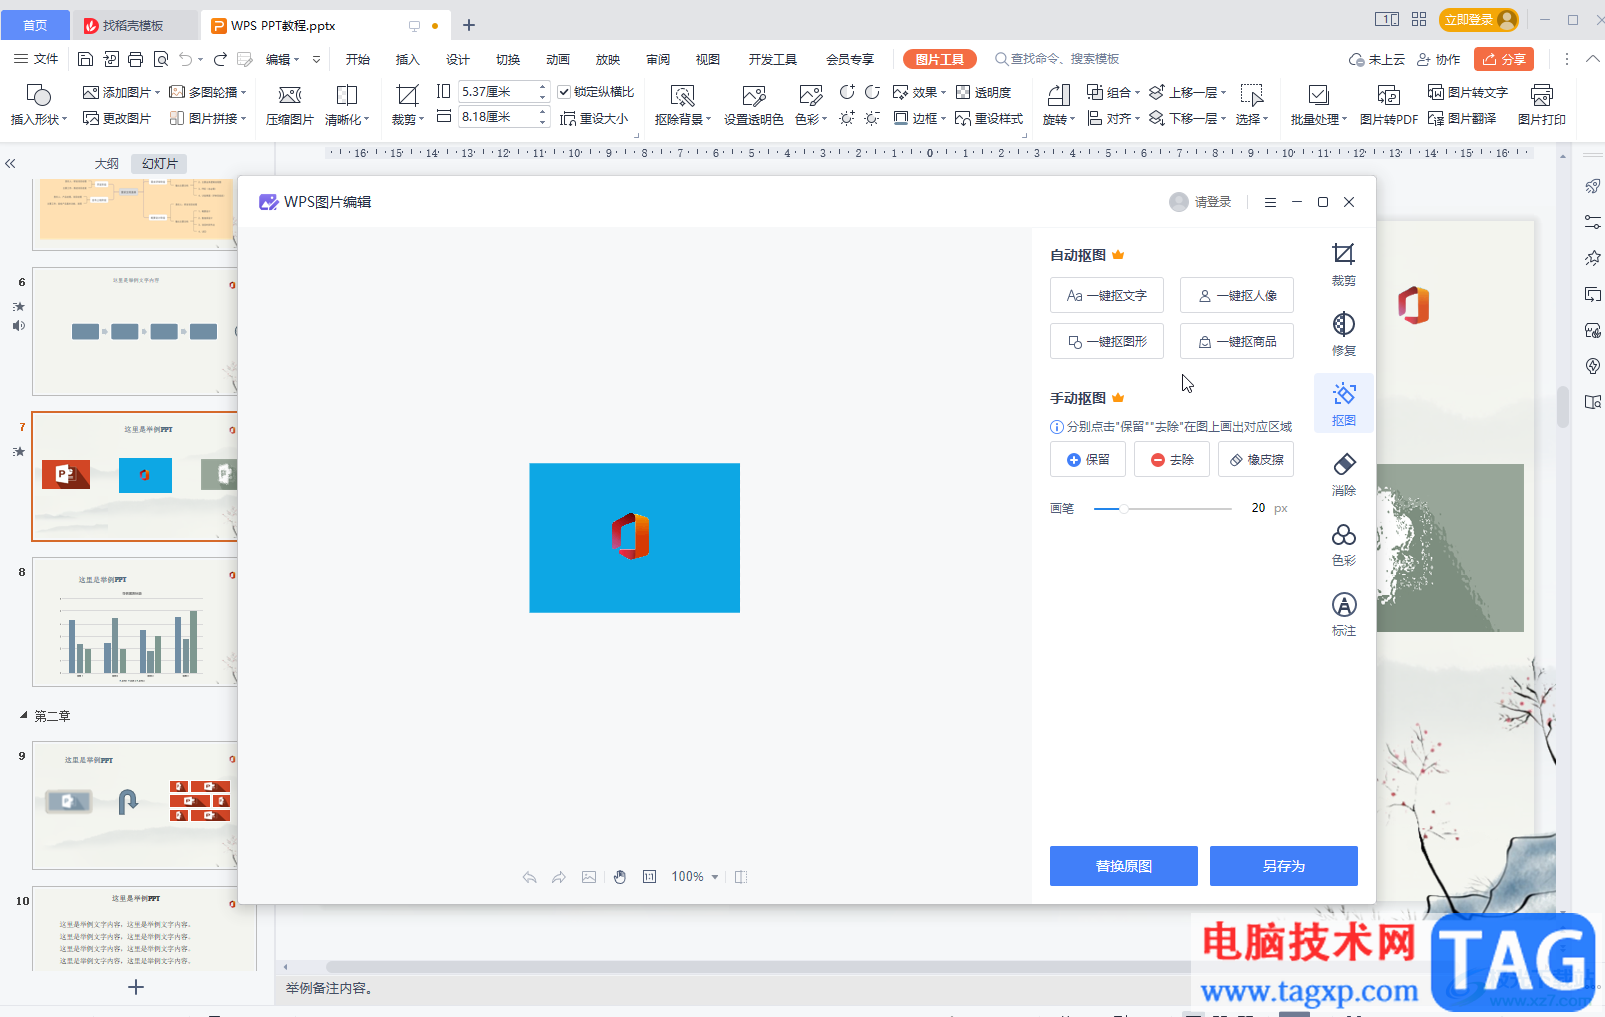Click 压缩图片 icon

pos(290,105)
